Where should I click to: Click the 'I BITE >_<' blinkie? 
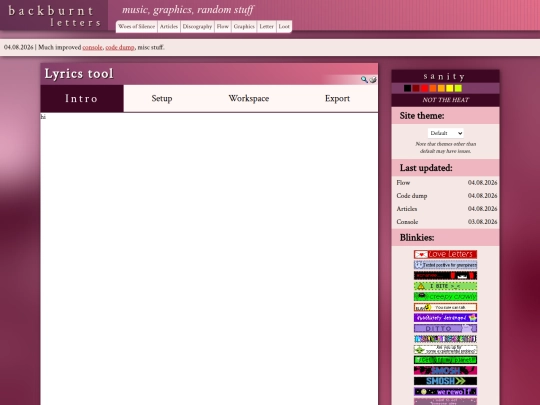click(445, 286)
